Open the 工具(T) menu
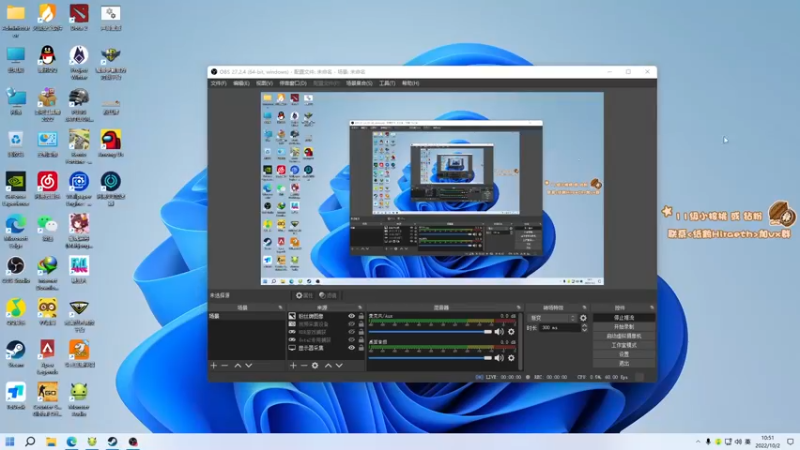The height and width of the screenshot is (450, 800). pos(387,83)
